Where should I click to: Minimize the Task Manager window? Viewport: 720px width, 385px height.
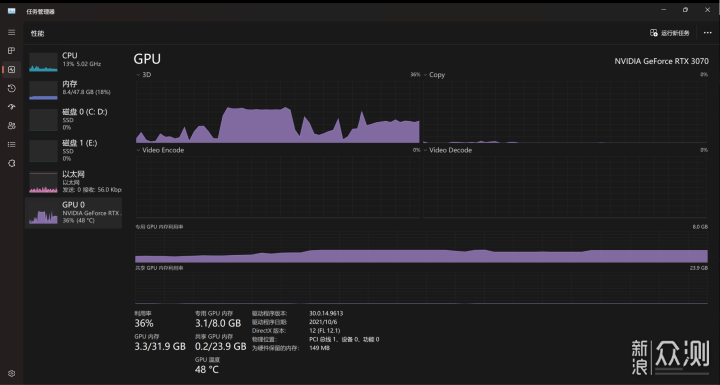664,10
